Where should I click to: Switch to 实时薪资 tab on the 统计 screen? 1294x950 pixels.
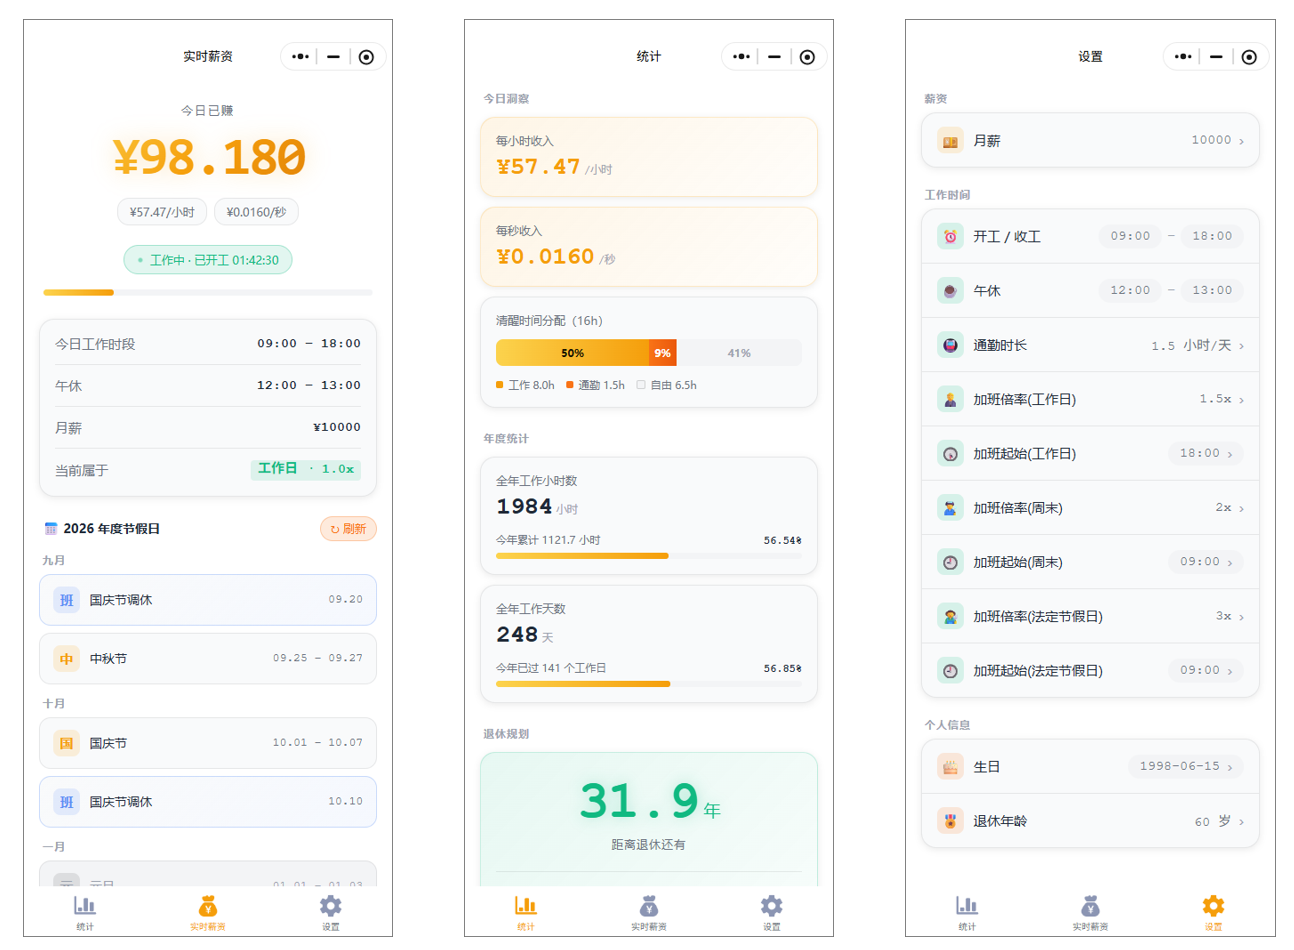[x=649, y=913]
